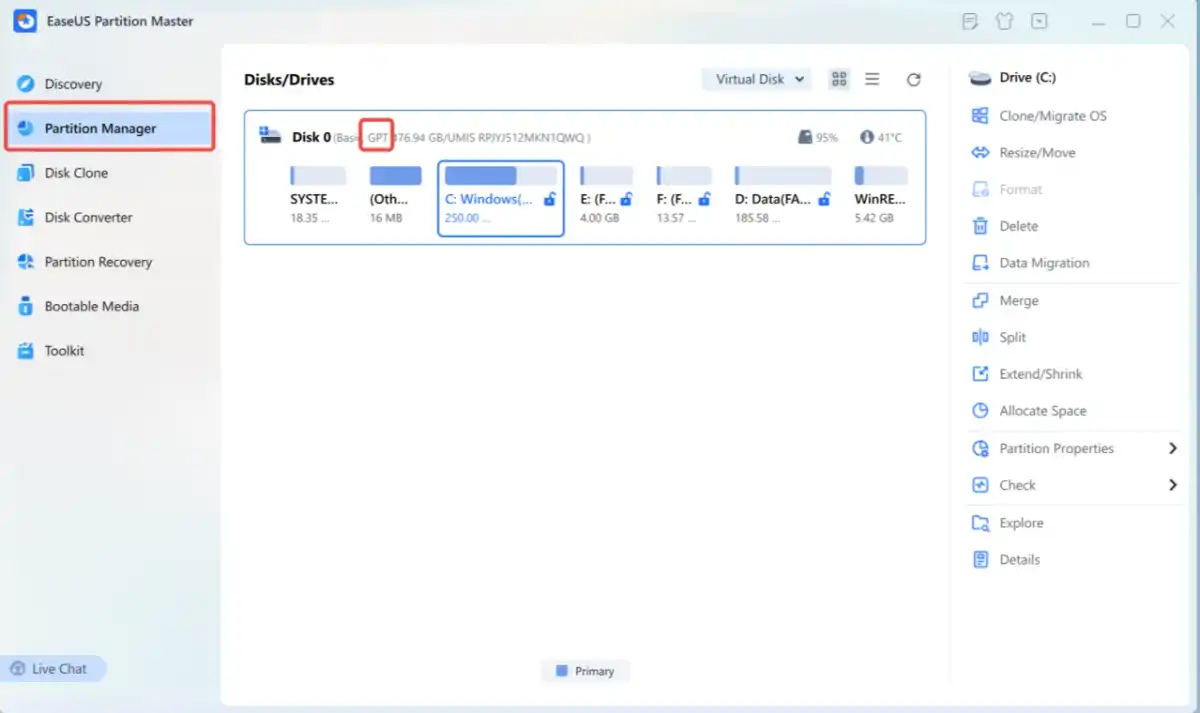The width and height of the screenshot is (1200, 713).
Task: Toggle lock icon on C: Windows partition
Action: point(549,199)
